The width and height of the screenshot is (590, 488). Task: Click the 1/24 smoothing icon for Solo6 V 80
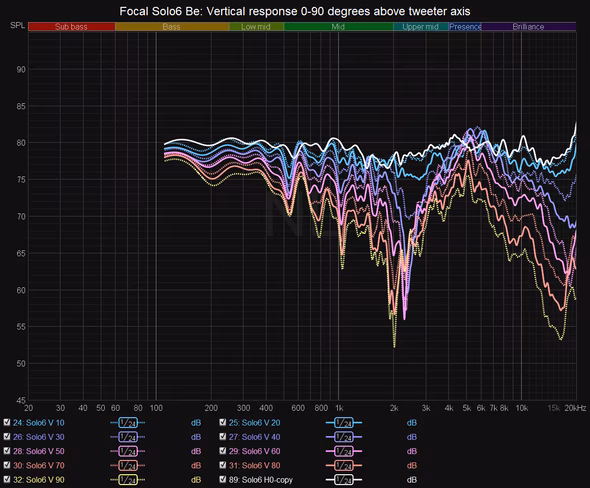click(x=344, y=466)
